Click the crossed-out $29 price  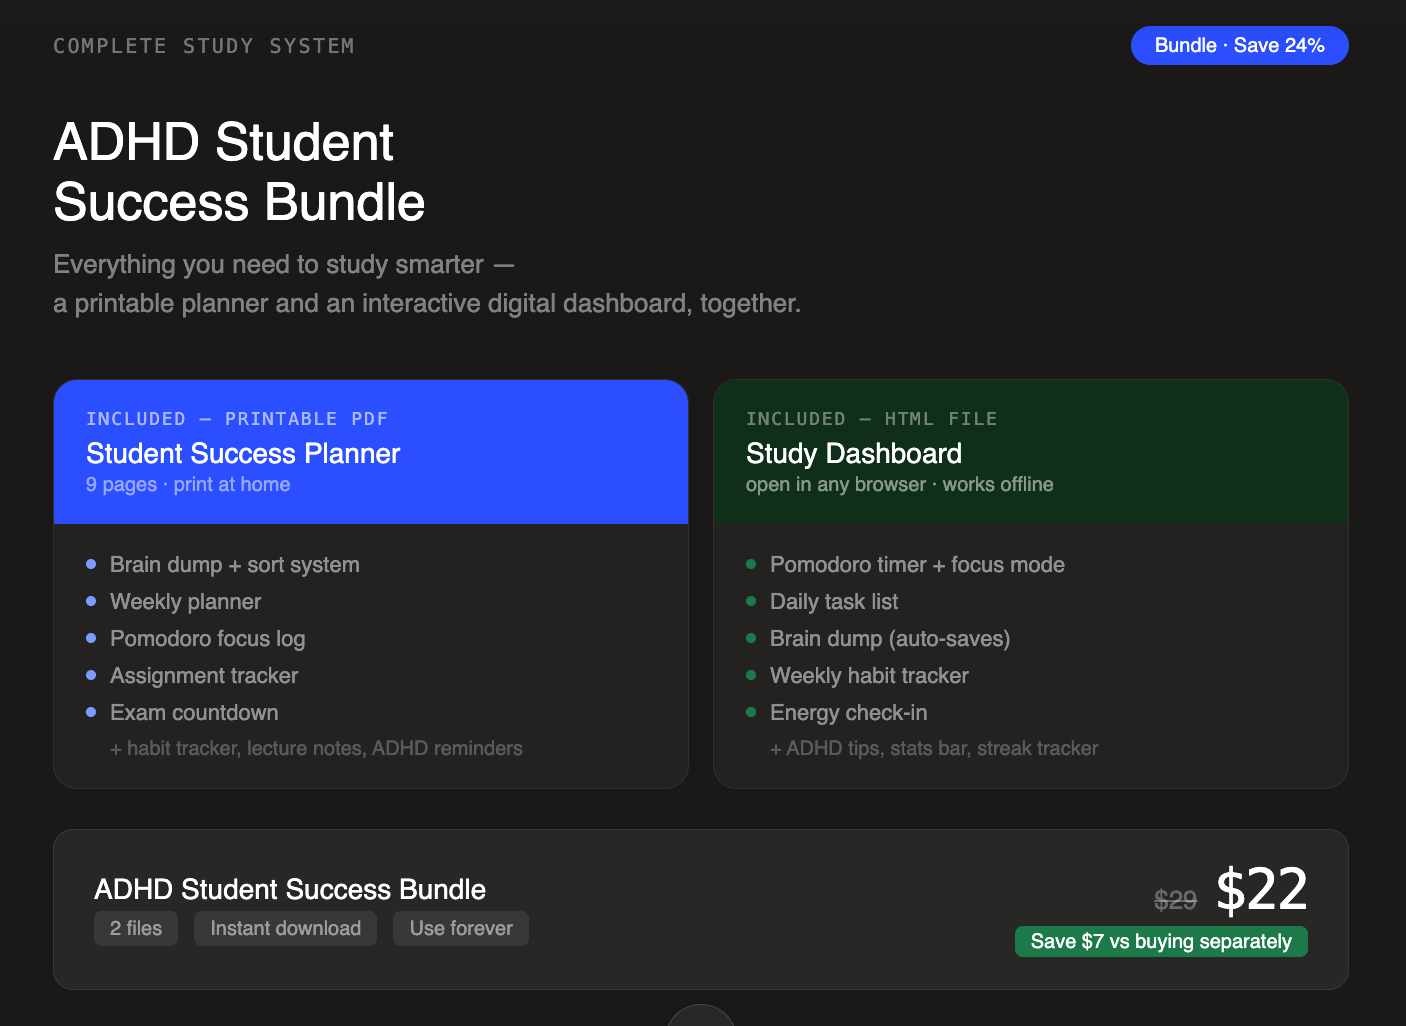[x=1176, y=900]
